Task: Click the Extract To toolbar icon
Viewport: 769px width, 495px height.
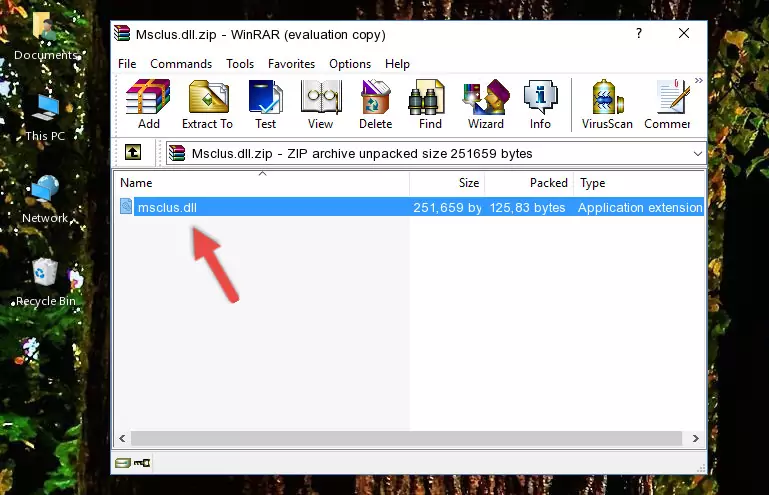Action: coord(207,104)
